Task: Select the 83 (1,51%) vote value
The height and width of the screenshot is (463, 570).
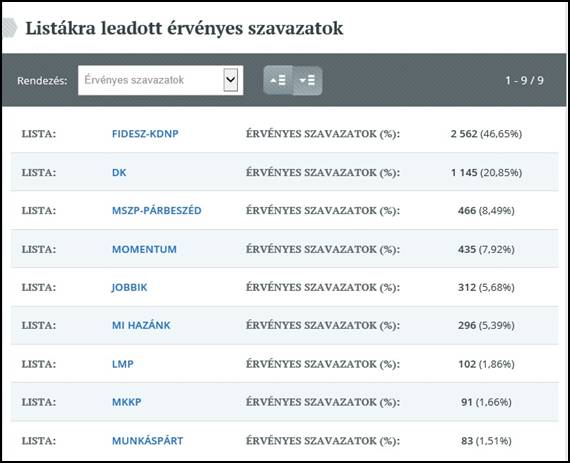Action: click(x=486, y=441)
